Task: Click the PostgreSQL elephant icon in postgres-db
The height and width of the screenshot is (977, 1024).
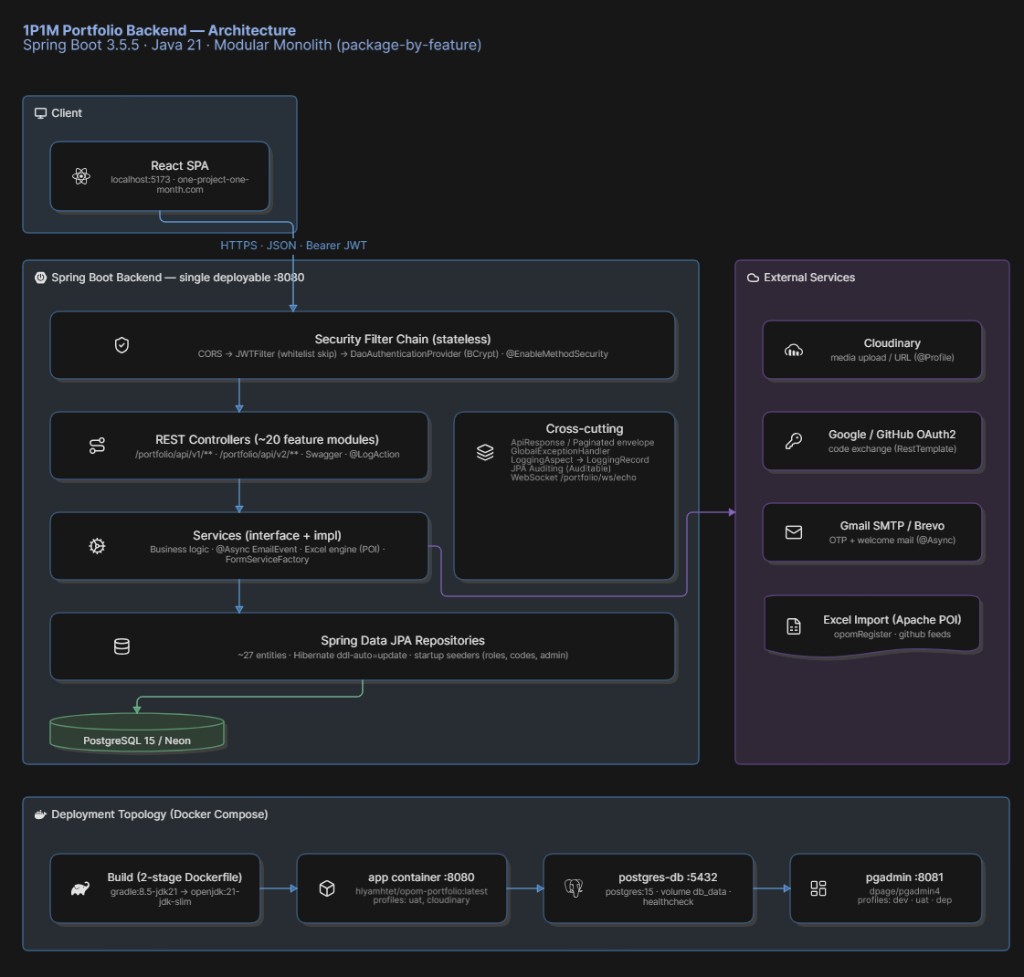Action: [573, 888]
